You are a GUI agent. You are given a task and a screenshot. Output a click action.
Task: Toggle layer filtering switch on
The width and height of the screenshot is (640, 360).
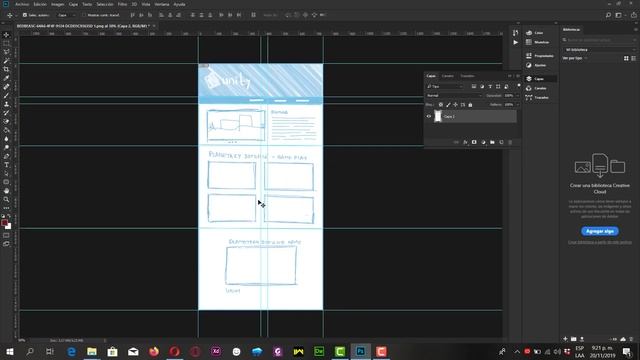(x=519, y=86)
